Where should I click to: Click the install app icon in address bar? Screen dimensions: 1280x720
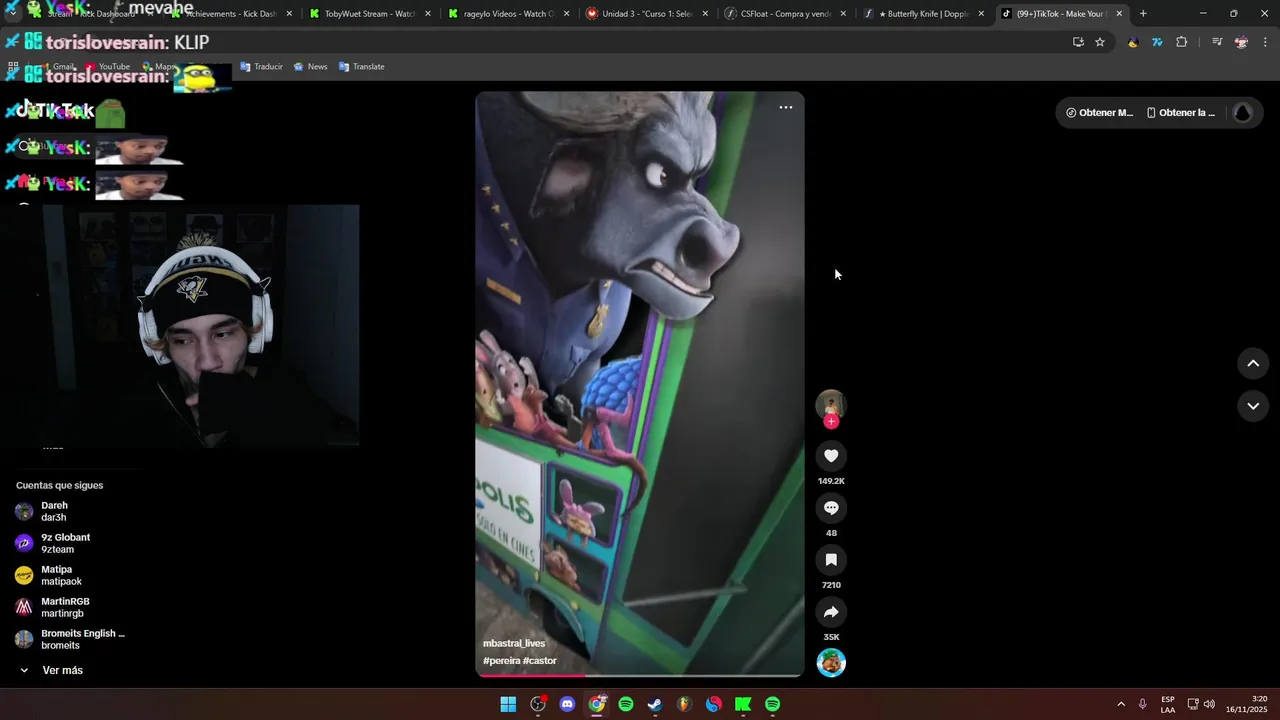(1078, 42)
